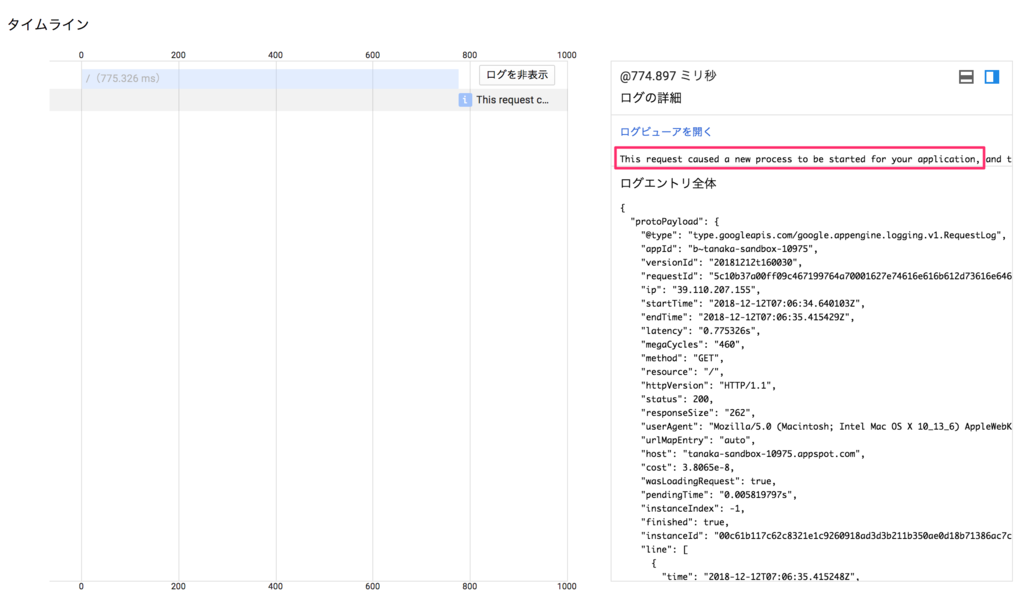Click the "httpVersion" HTTP/1.1 line
Image resolution: width=1024 pixels, height=597 pixels.
click(x=708, y=386)
